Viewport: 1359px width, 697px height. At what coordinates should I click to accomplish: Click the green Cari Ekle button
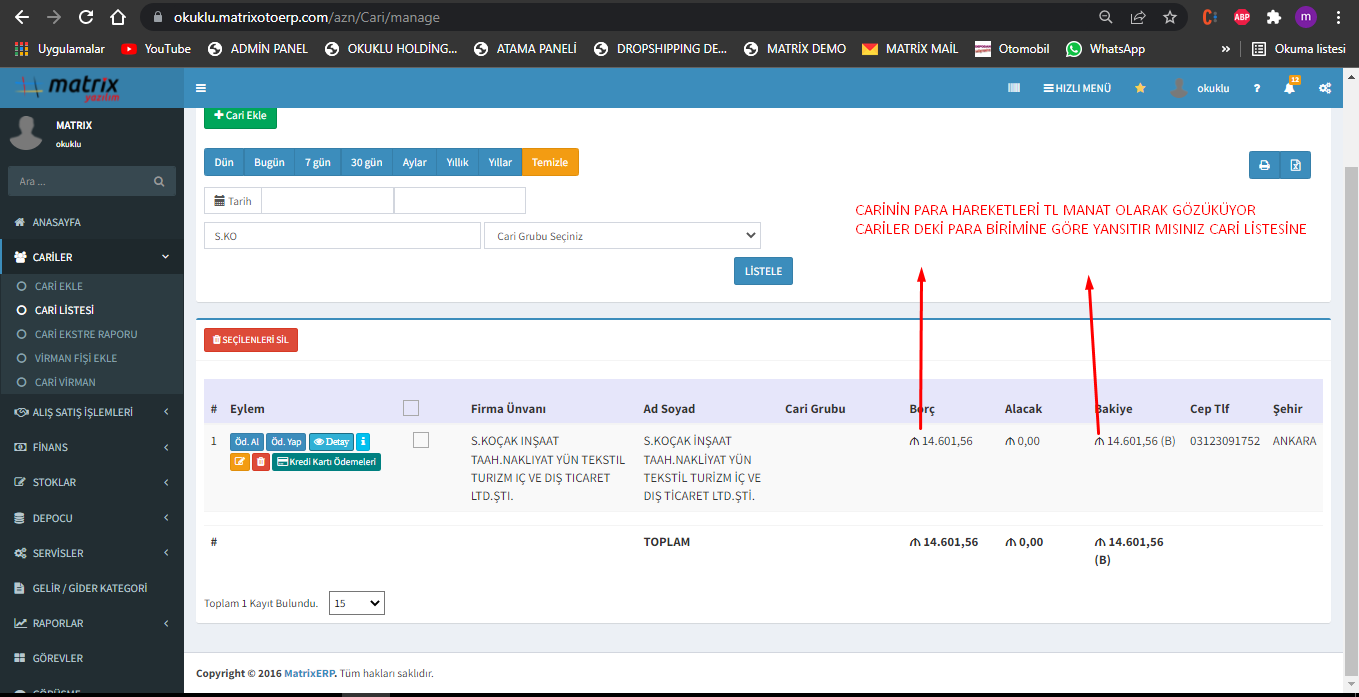coord(240,116)
